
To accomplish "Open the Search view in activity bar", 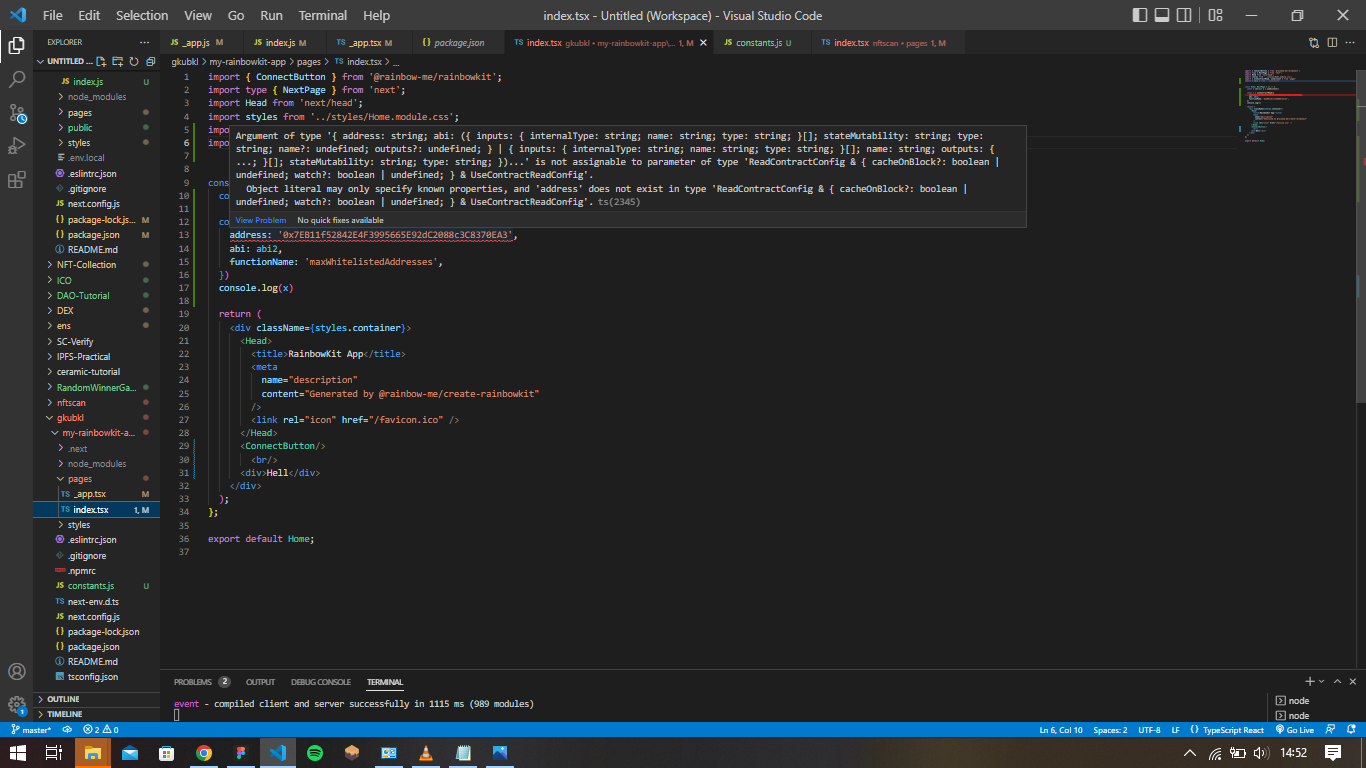I will click(16, 78).
